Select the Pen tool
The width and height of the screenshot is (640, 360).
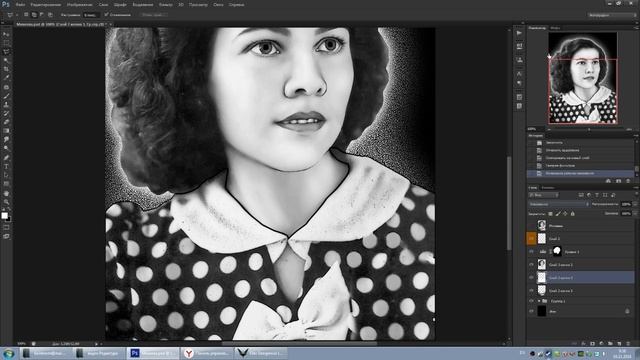[x=6, y=158]
